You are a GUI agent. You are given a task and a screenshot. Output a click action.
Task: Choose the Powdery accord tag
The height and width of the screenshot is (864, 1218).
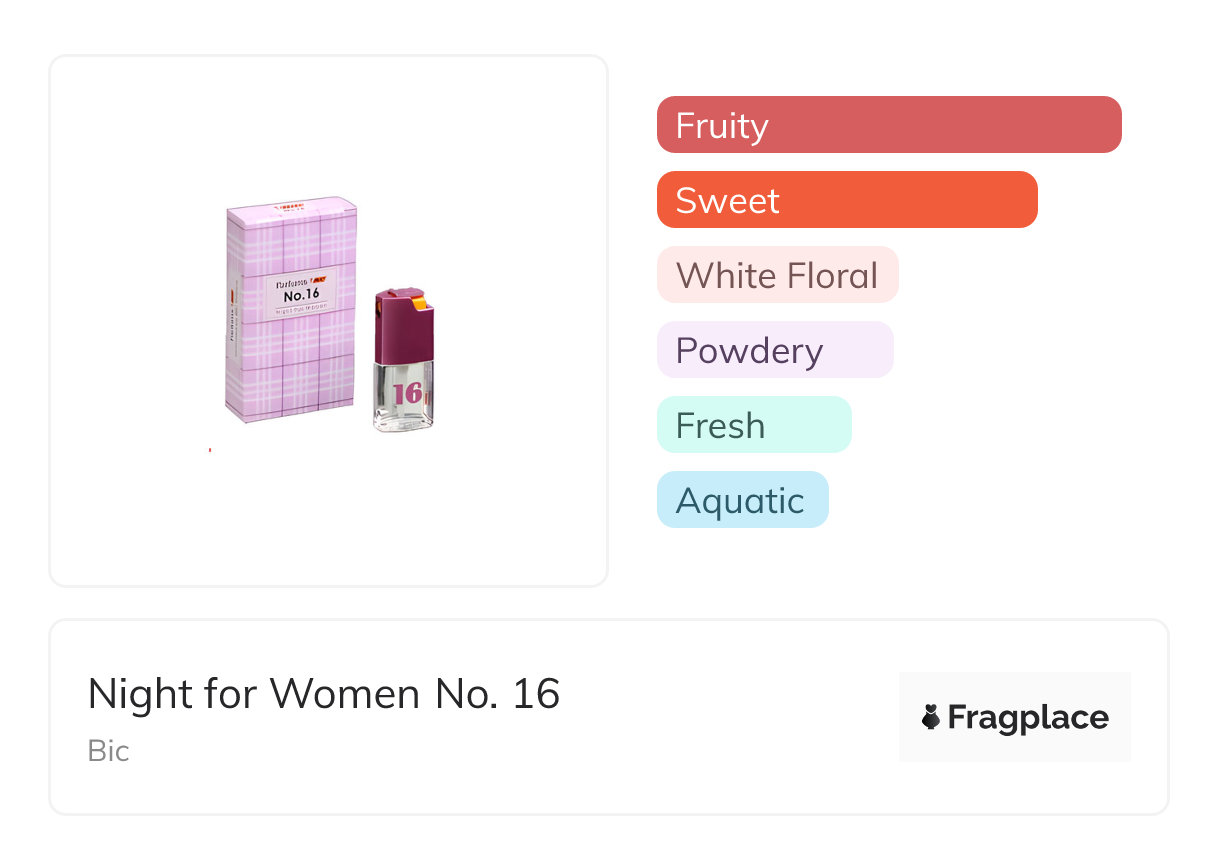click(x=774, y=350)
